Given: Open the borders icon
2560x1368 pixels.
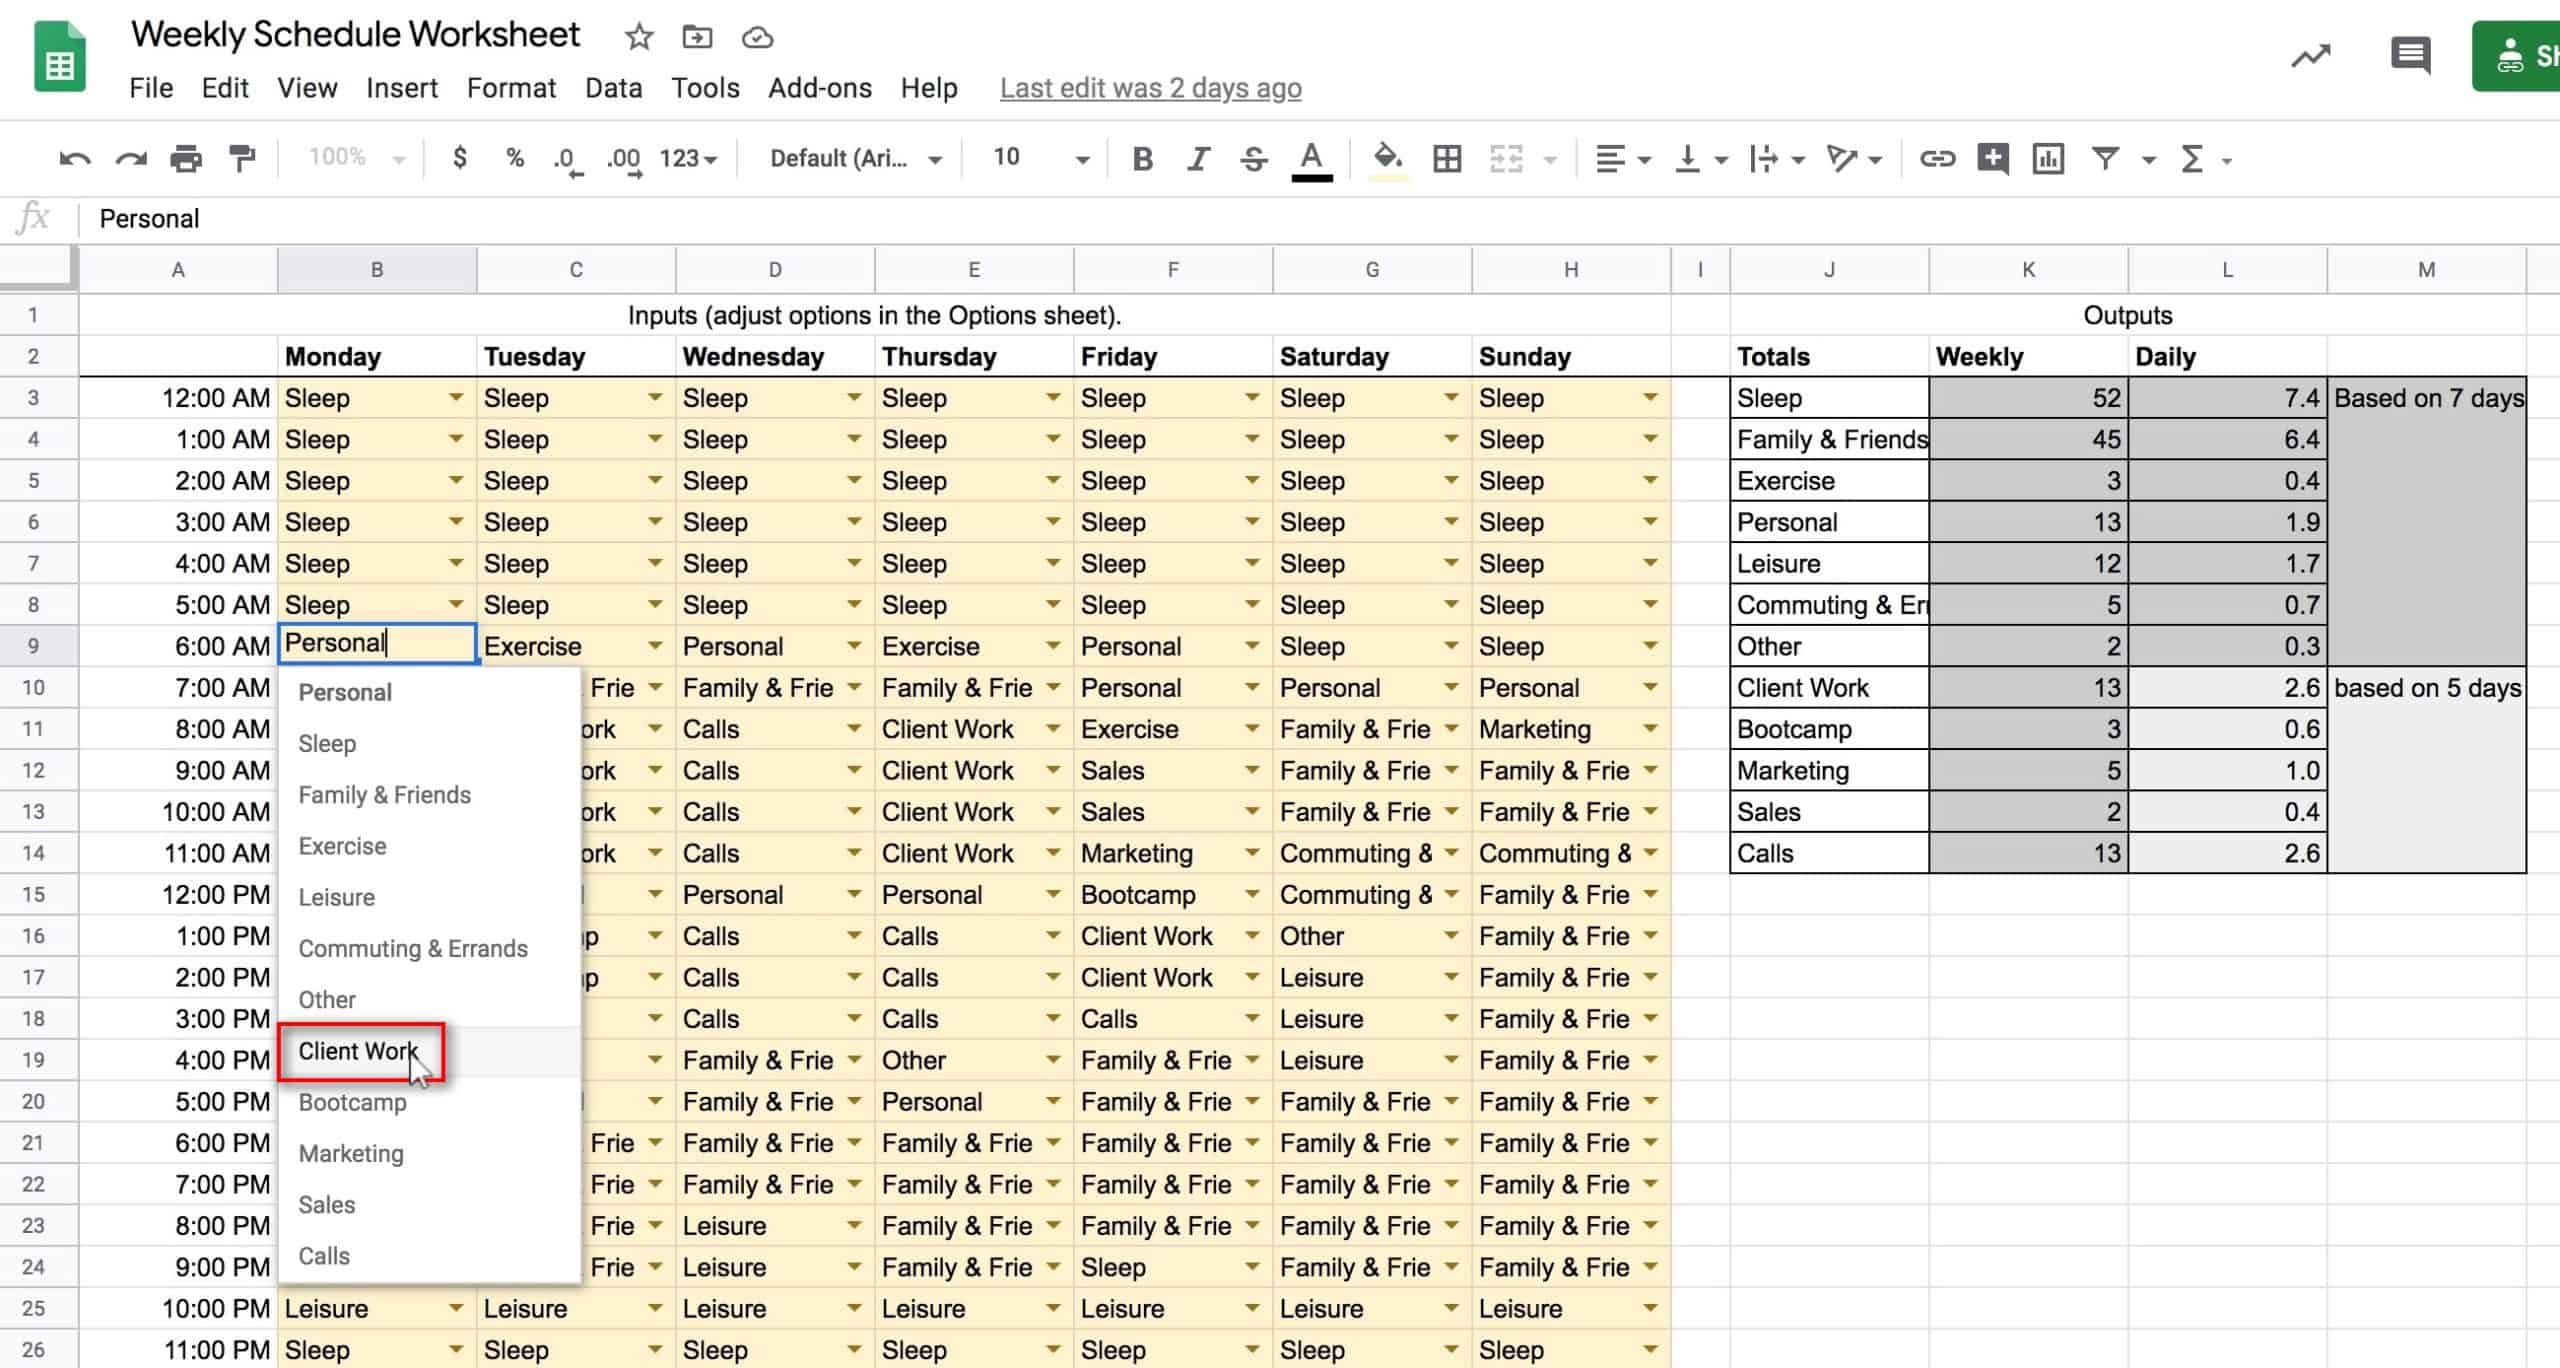Looking at the screenshot, I should pyautogui.click(x=1447, y=159).
